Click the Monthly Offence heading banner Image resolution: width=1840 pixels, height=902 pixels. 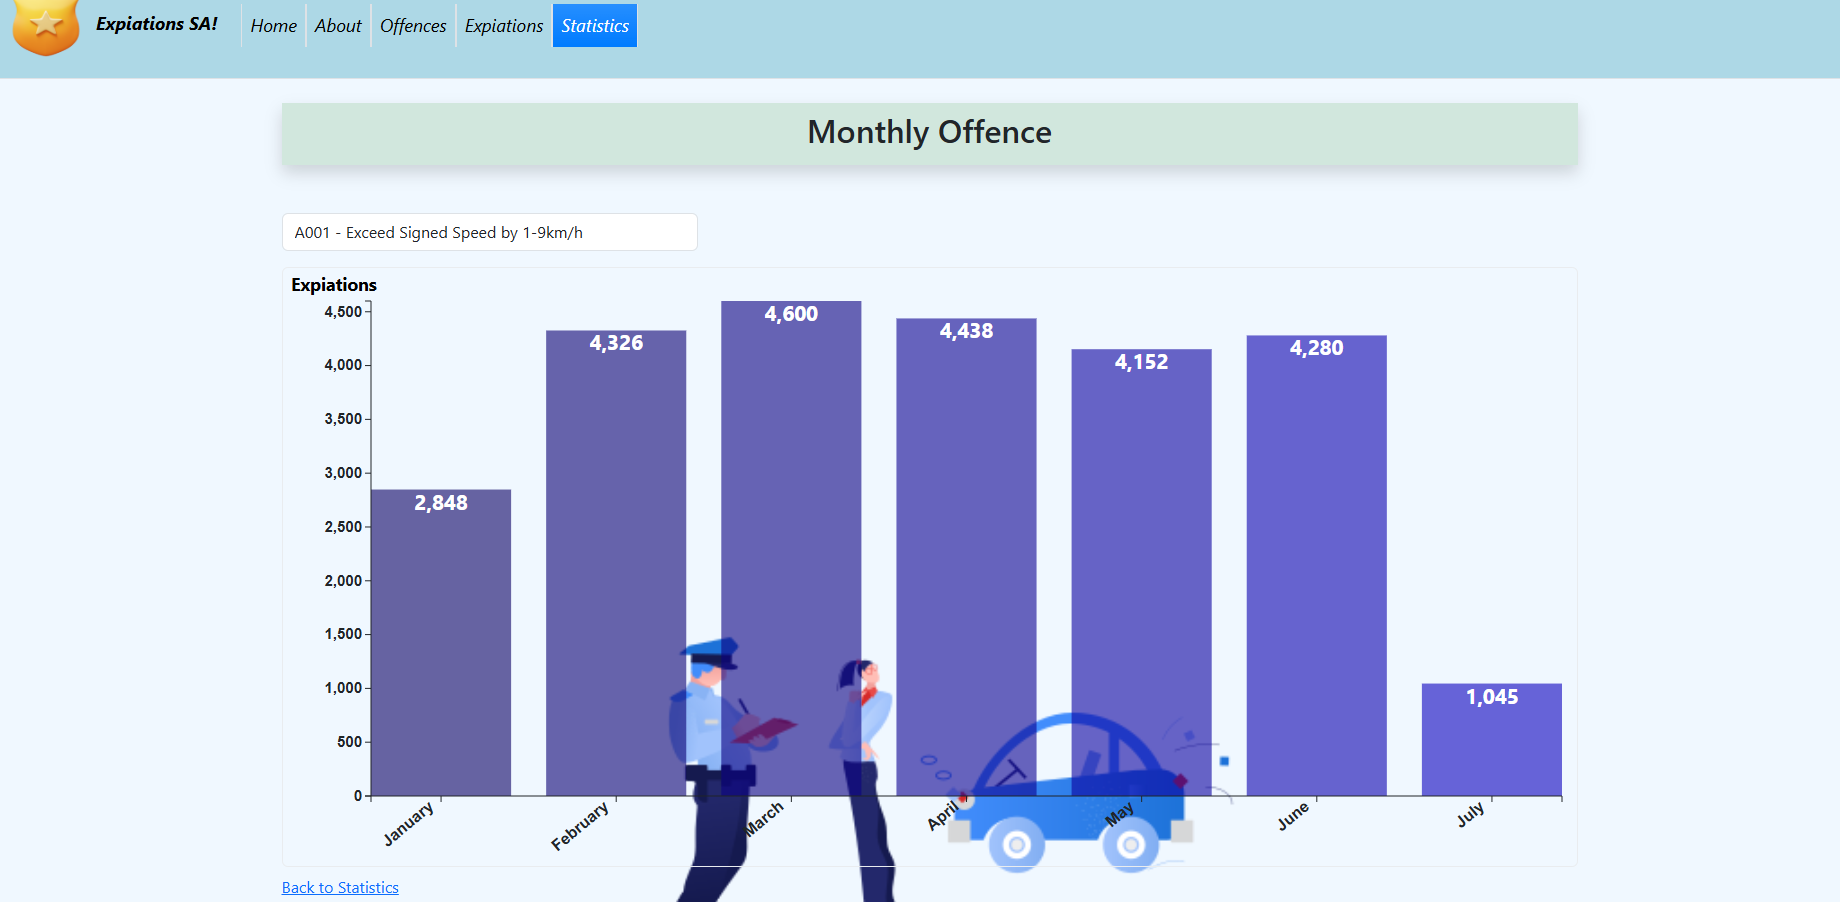(929, 131)
